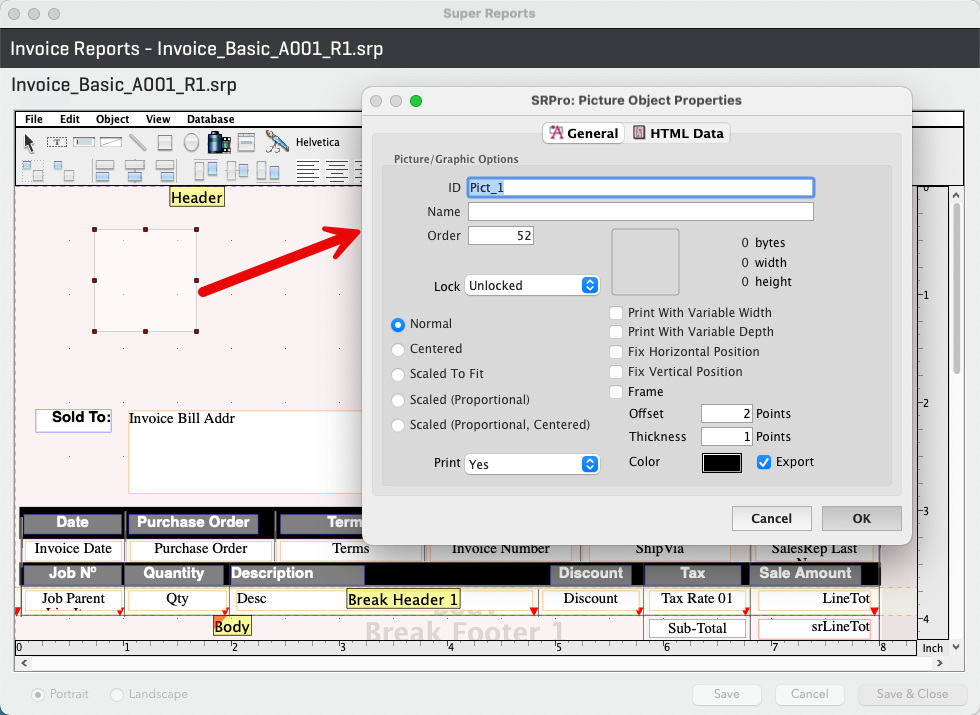This screenshot has width=980, height=715.
Task: Open the Lock dropdown showing Unlocked
Action: pos(532,286)
